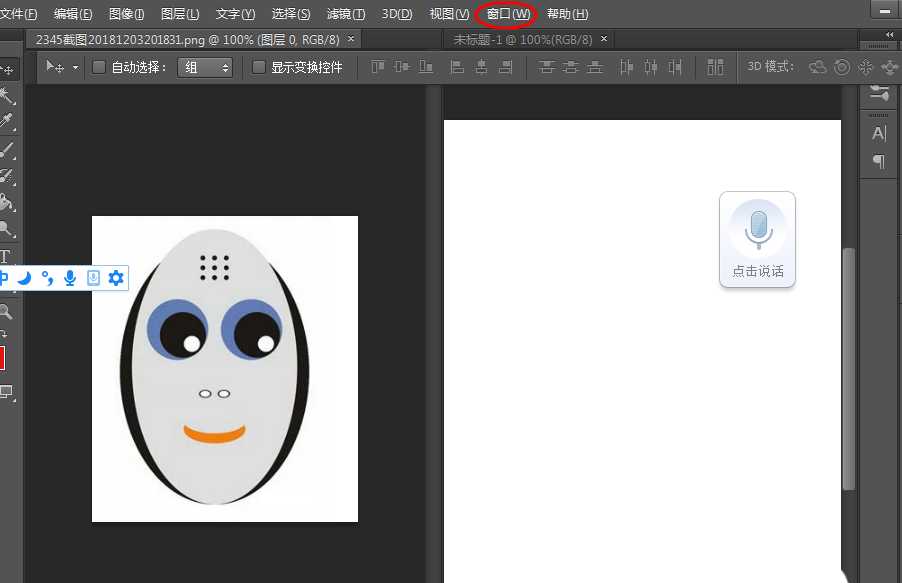The height and width of the screenshot is (583, 902).
Task: Click the 点击说话 voice input button
Action: (758, 240)
